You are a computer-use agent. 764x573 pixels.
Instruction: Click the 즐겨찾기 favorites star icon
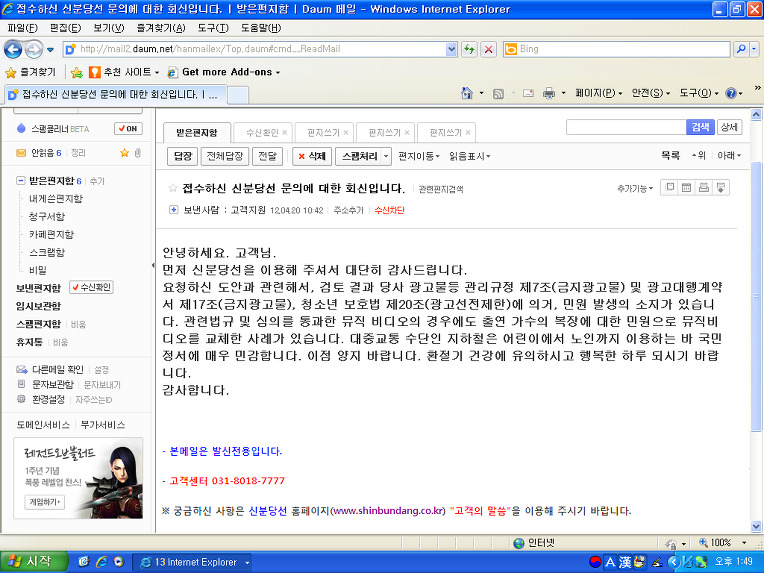pyautogui.click(x=11, y=72)
